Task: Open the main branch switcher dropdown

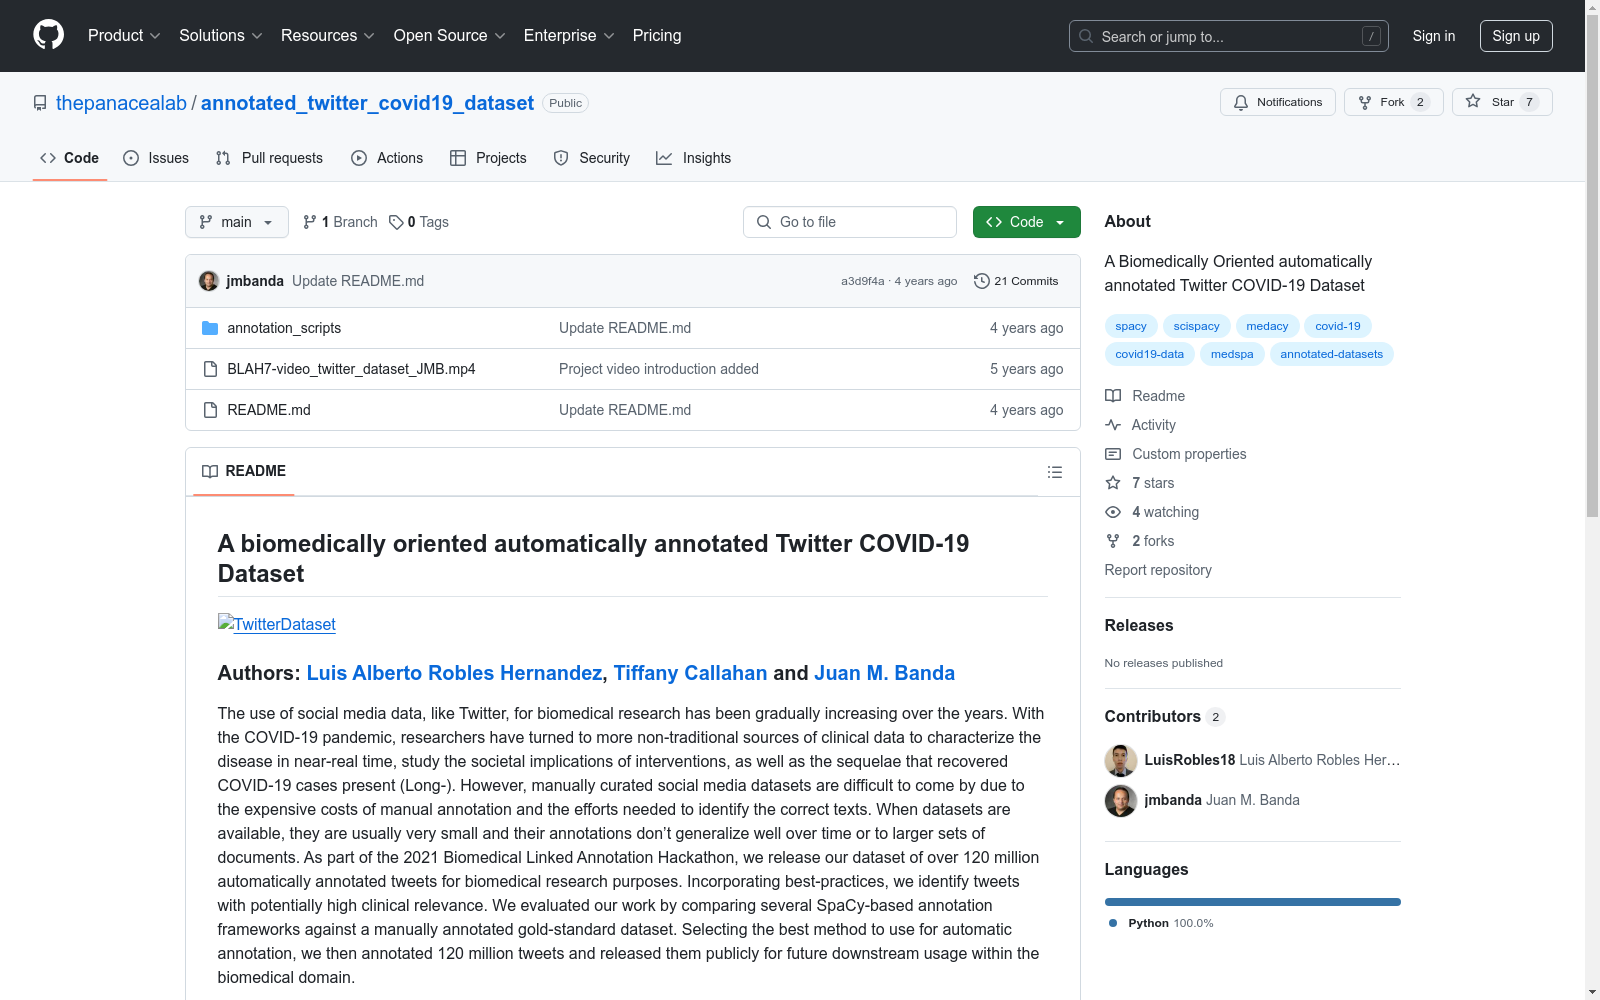Action: (237, 222)
